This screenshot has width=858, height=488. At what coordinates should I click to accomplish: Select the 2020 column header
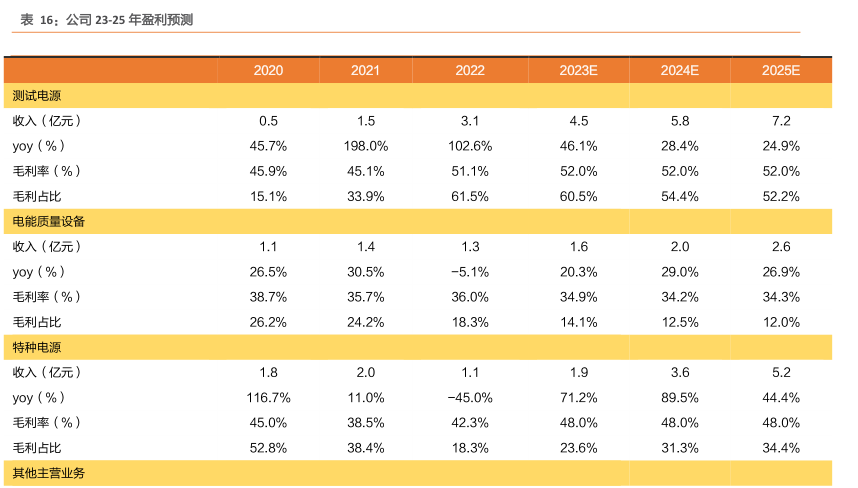268,70
